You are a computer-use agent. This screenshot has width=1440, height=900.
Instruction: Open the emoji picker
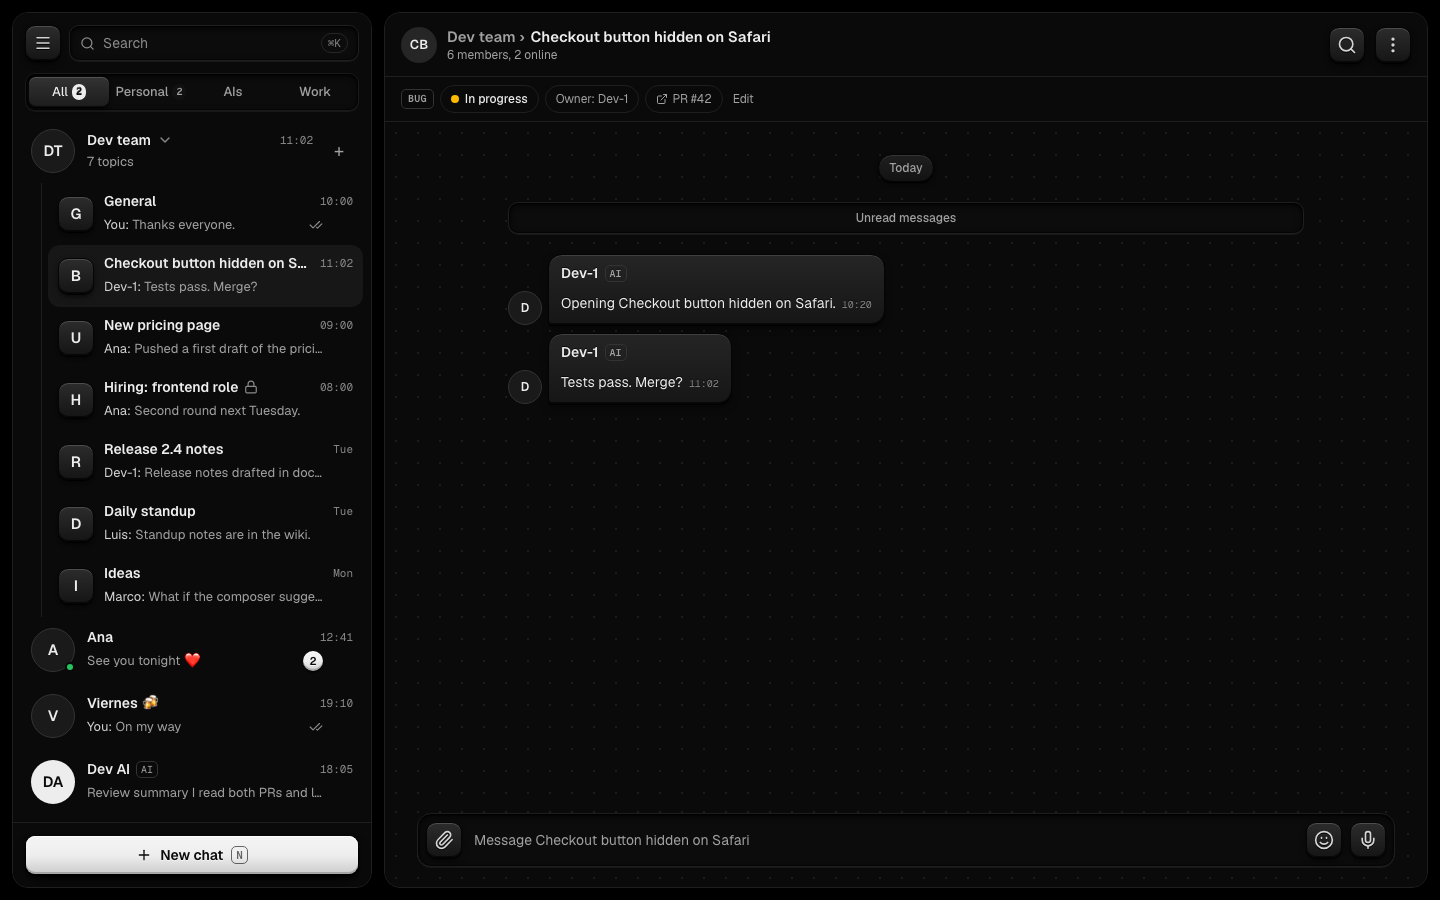pos(1324,840)
